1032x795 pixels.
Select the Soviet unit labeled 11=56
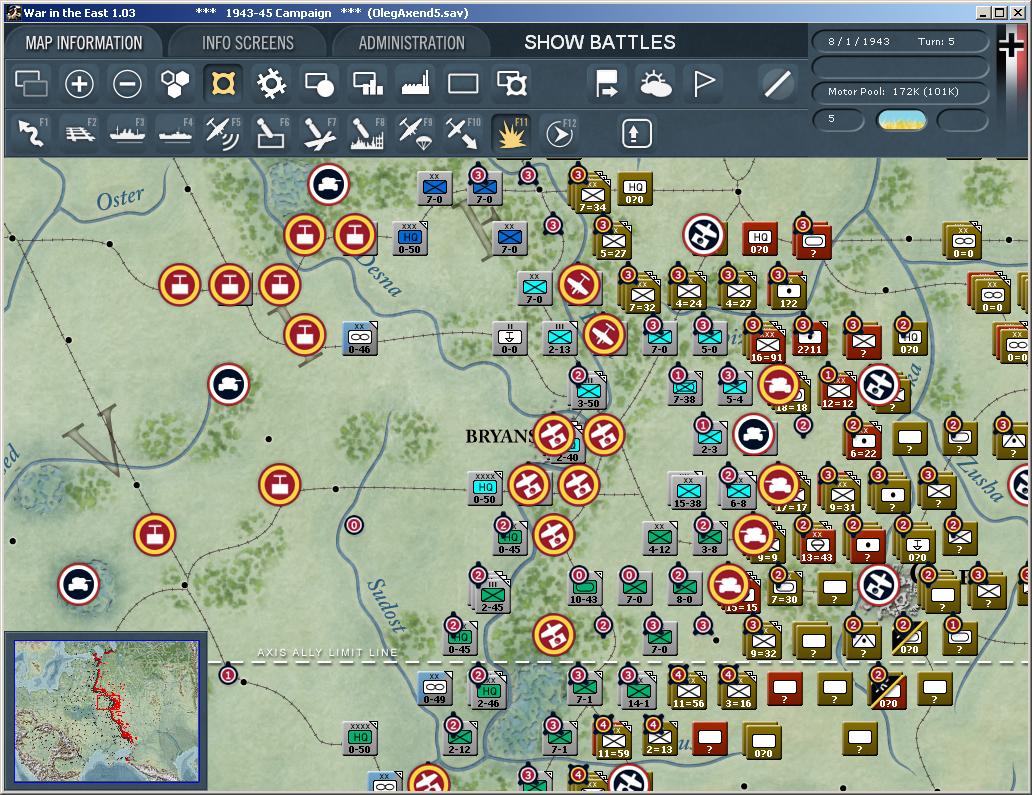pyautogui.click(x=688, y=693)
